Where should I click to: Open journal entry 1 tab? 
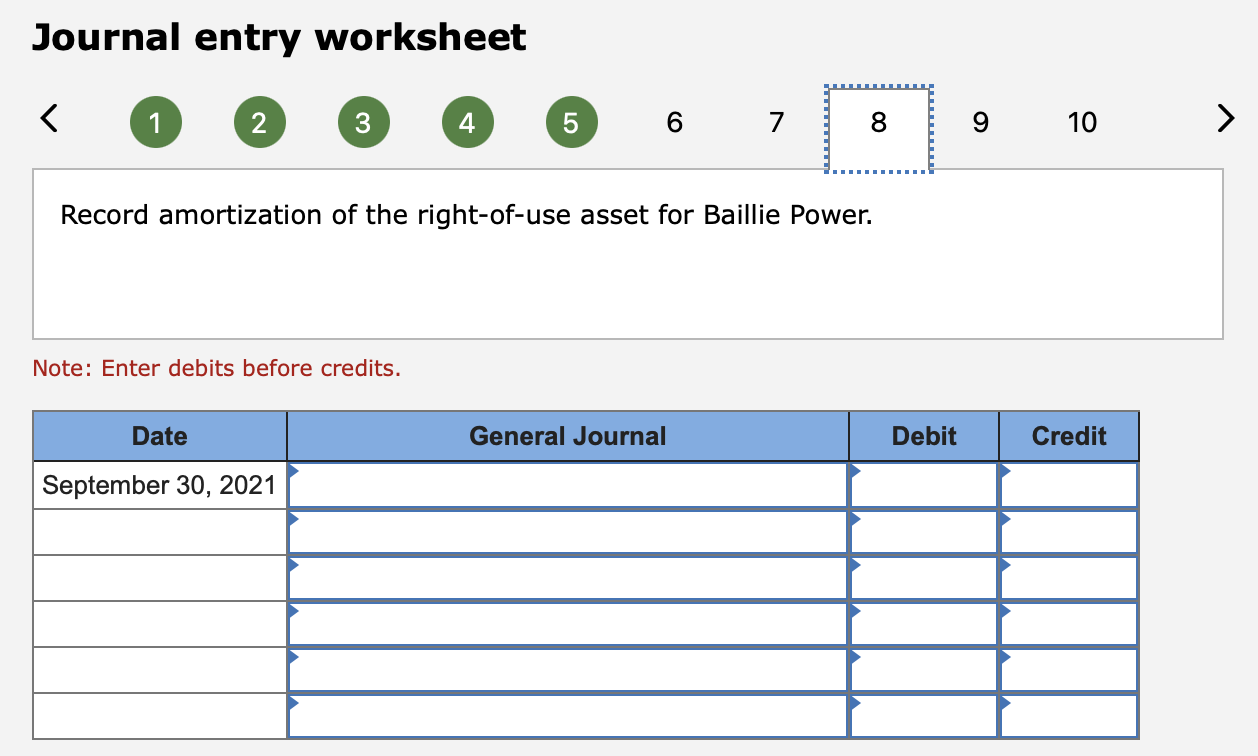click(154, 123)
